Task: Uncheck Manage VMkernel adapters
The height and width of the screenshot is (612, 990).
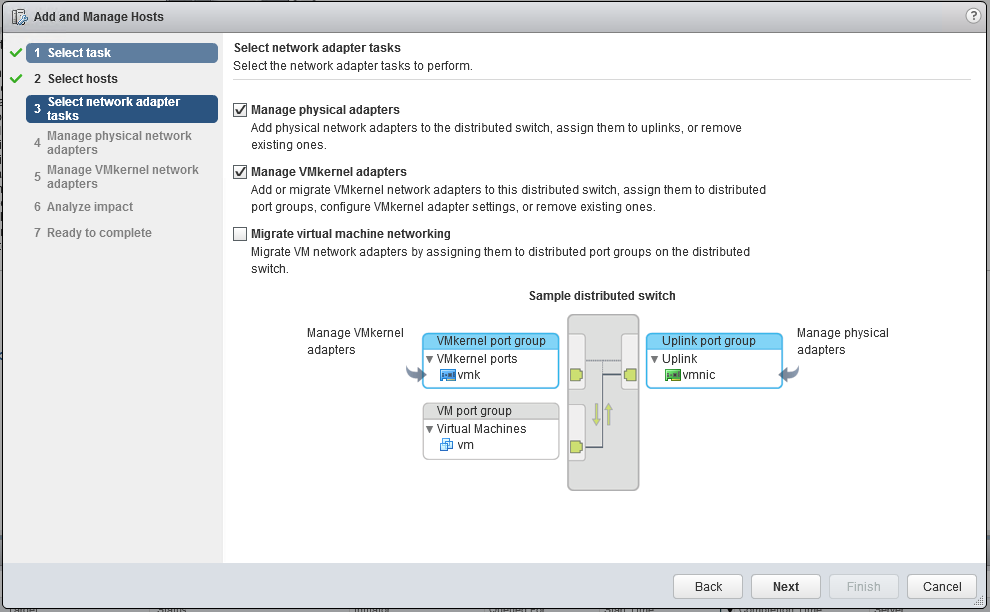Action: click(x=240, y=172)
